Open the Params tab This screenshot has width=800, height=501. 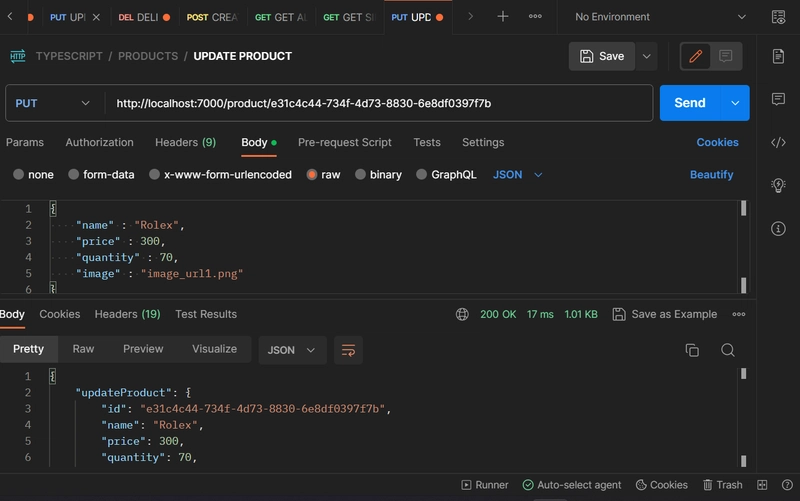pos(24,142)
